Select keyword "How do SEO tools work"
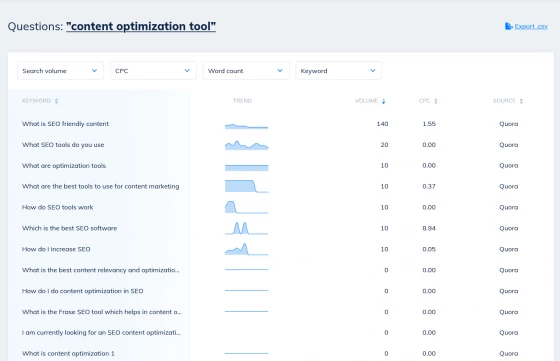 (x=58, y=207)
